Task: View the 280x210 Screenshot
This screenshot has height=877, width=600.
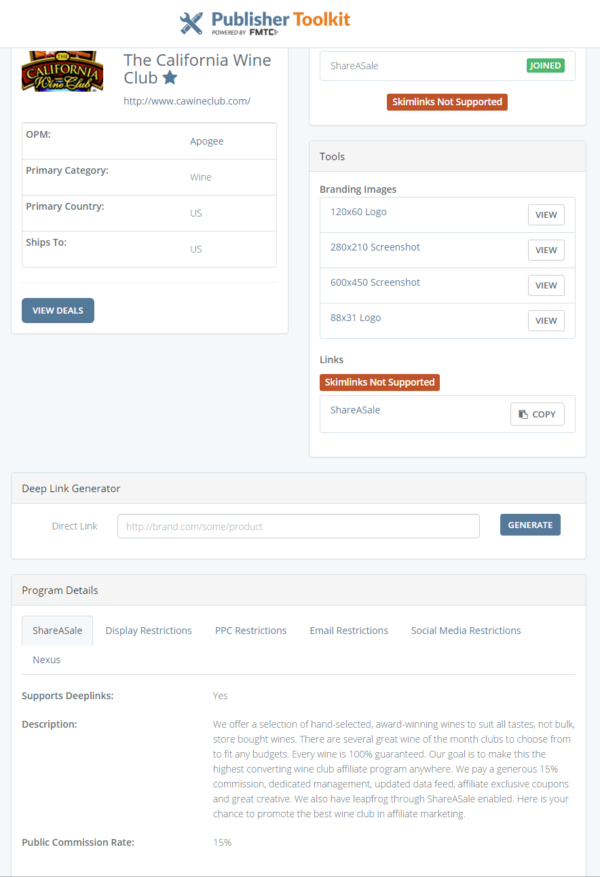Action: click(x=546, y=250)
